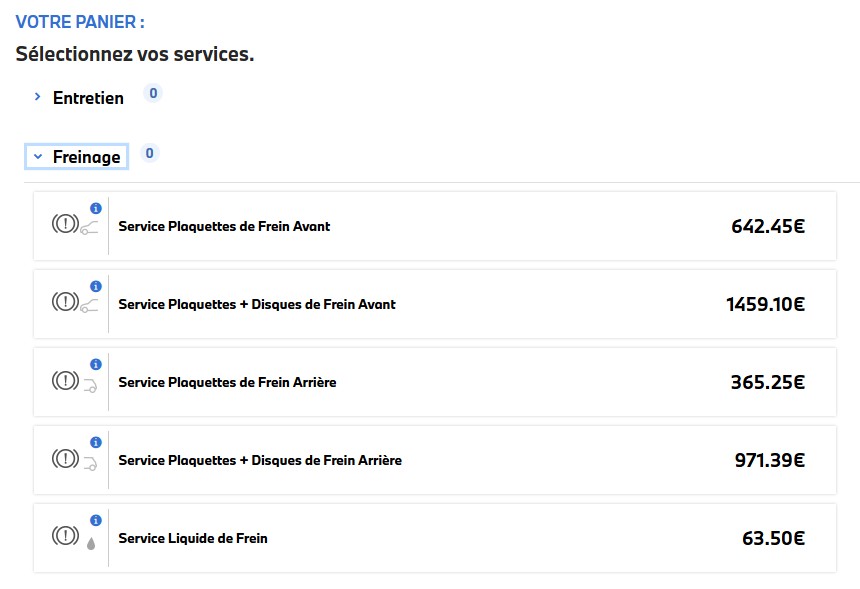Viewport: 860px width, 589px height.
Task: Click the 365.25€ rear pads price
Action: 767,382
